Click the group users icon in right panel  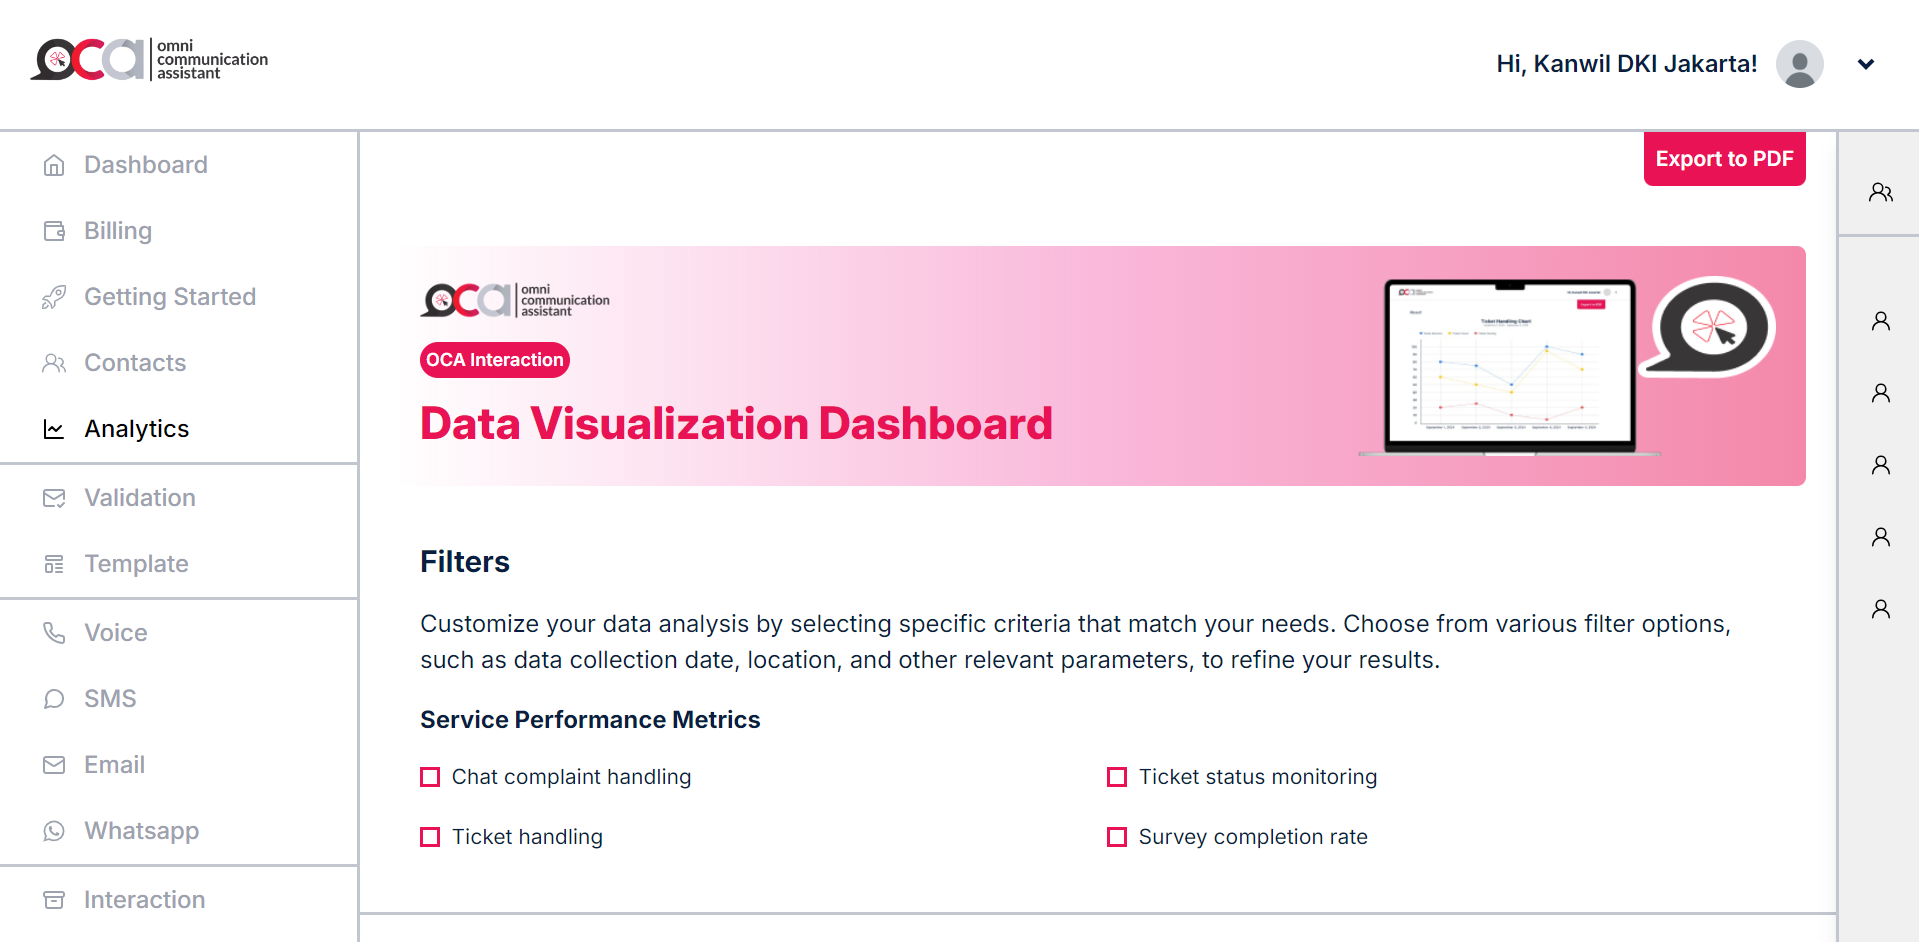pyautogui.click(x=1880, y=192)
